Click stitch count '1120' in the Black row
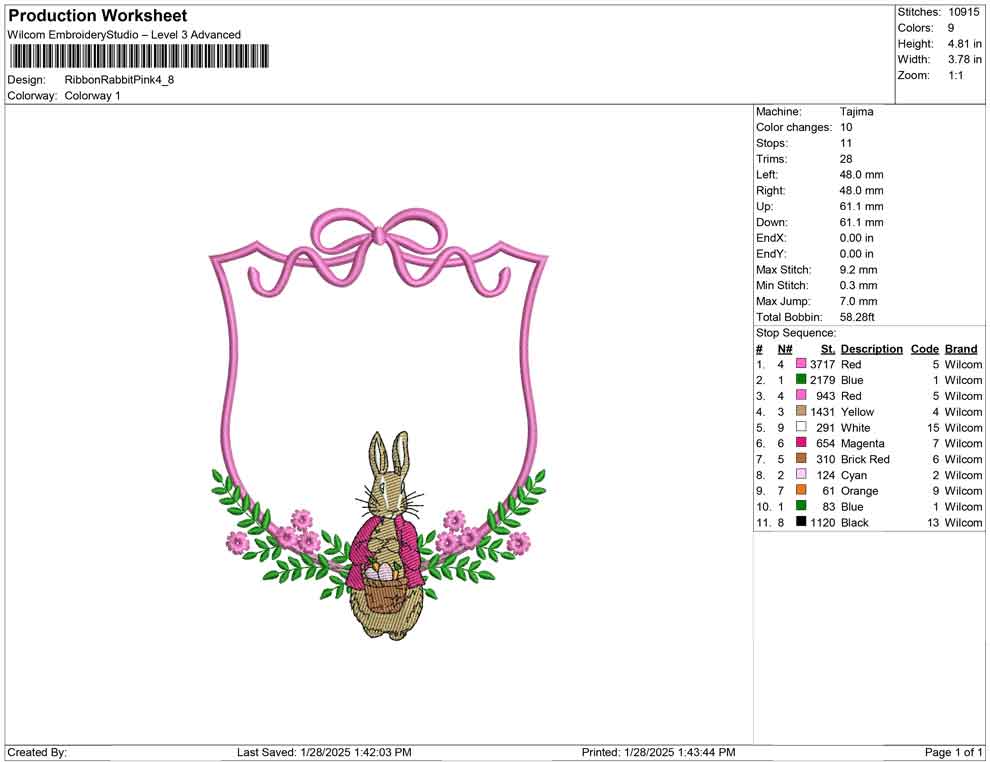This screenshot has height=762, width=990. tap(823, 522)
